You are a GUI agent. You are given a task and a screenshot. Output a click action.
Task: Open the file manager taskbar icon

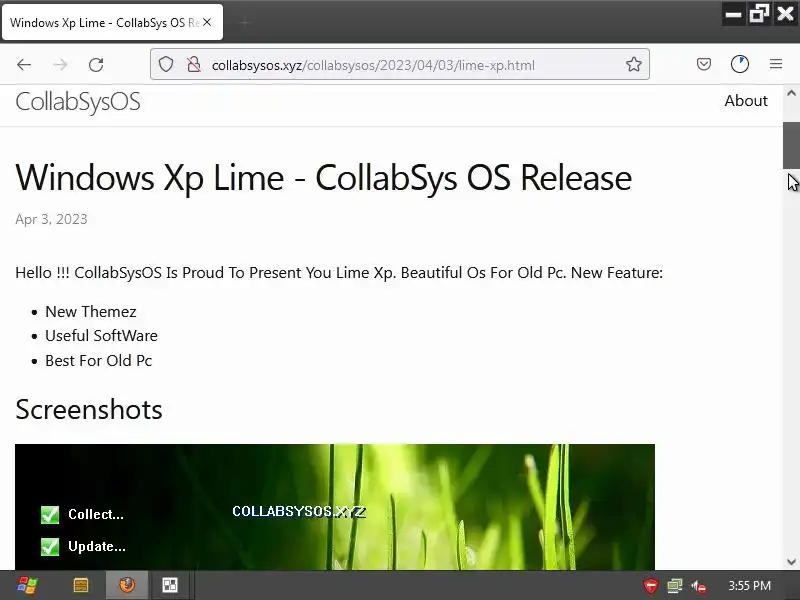(81, 585)
